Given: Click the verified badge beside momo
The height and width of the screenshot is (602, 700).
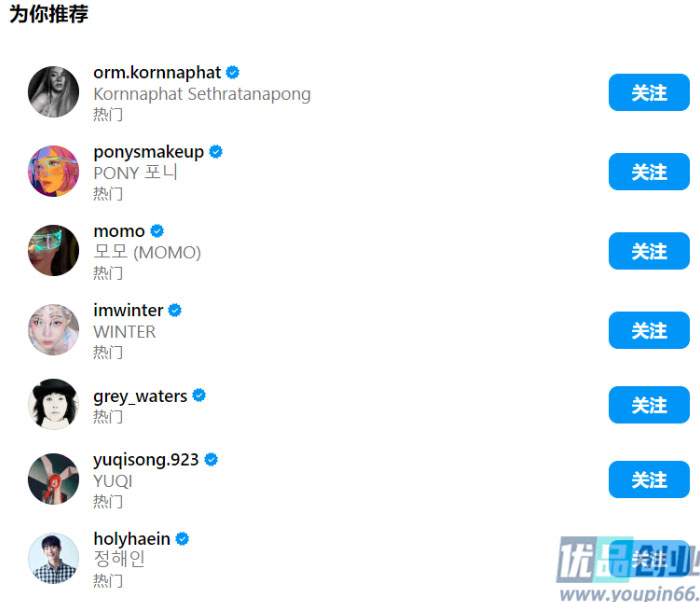Looking at the screenshot, I should coord(157,231).
